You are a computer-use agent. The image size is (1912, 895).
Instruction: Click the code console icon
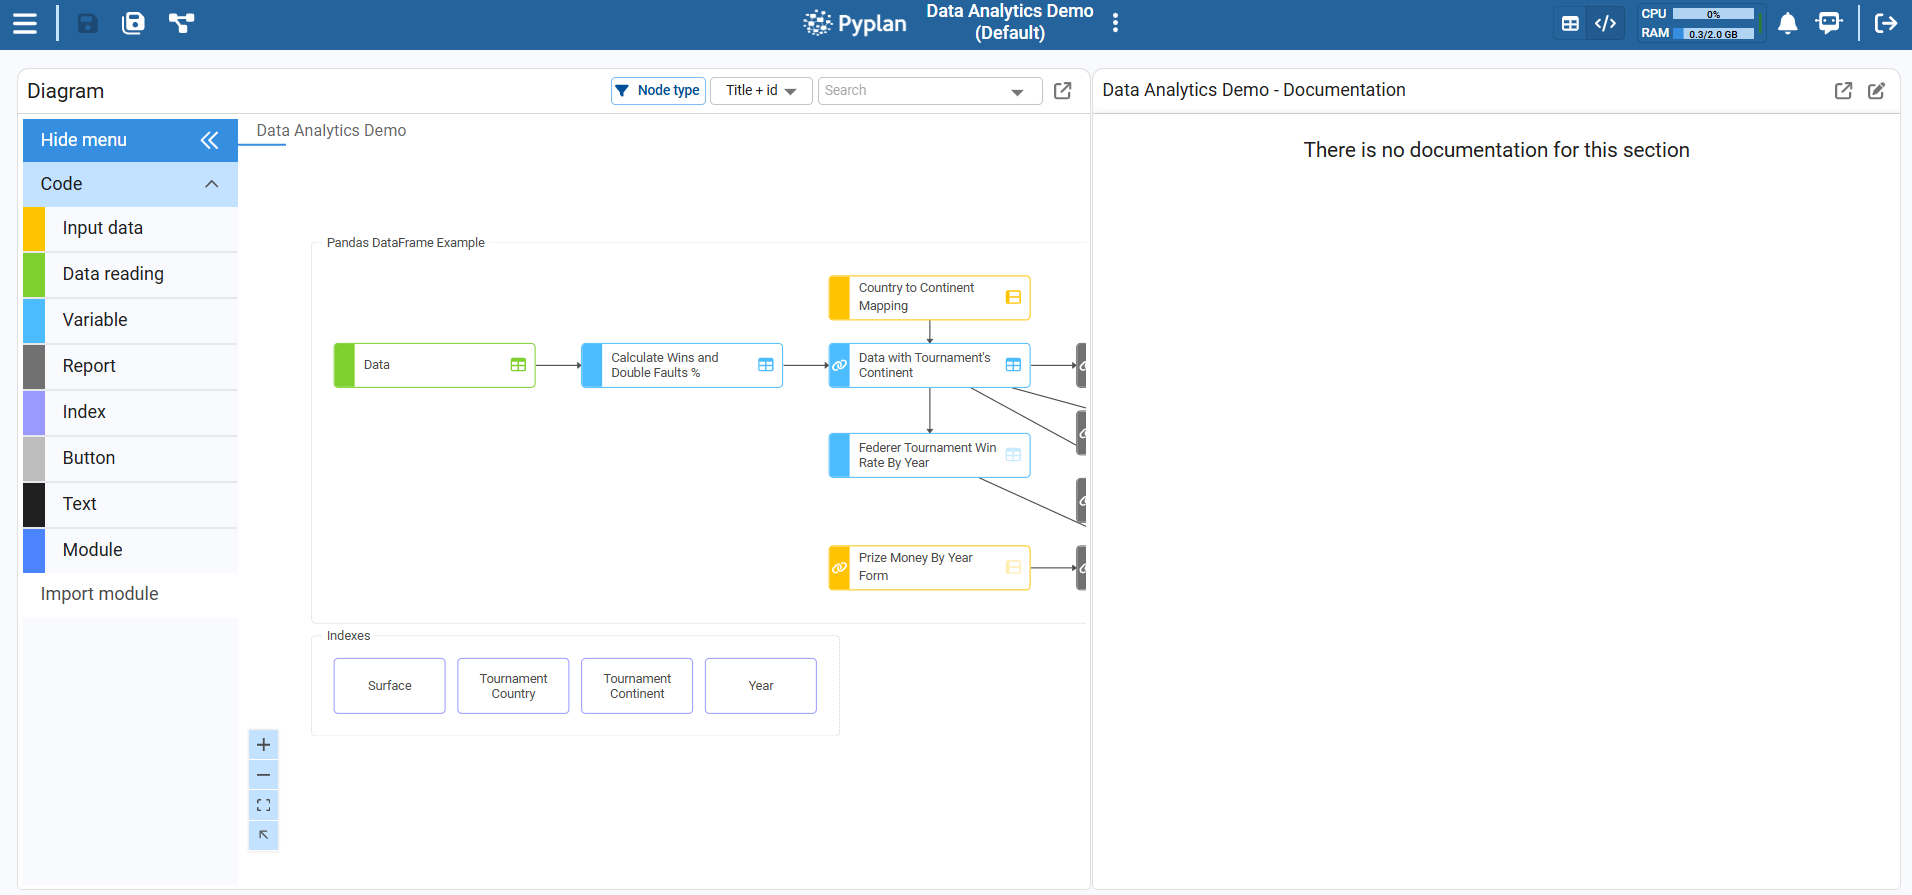click(x=1605, y=23)
